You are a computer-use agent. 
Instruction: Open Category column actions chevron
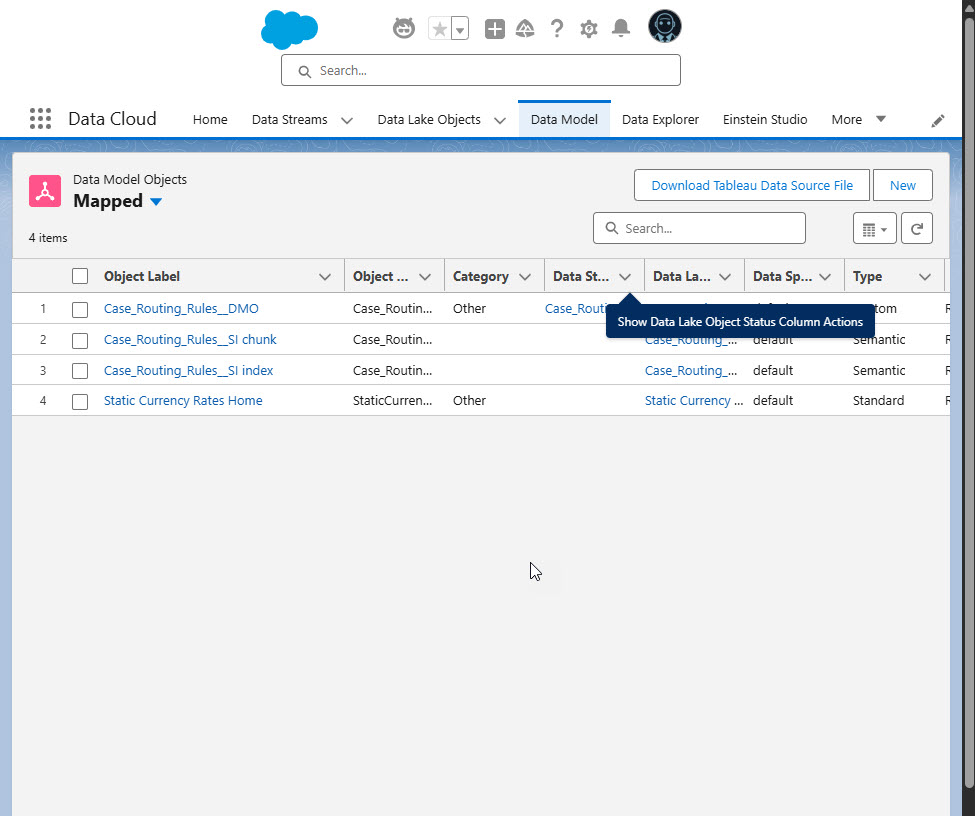pos(525,277)
